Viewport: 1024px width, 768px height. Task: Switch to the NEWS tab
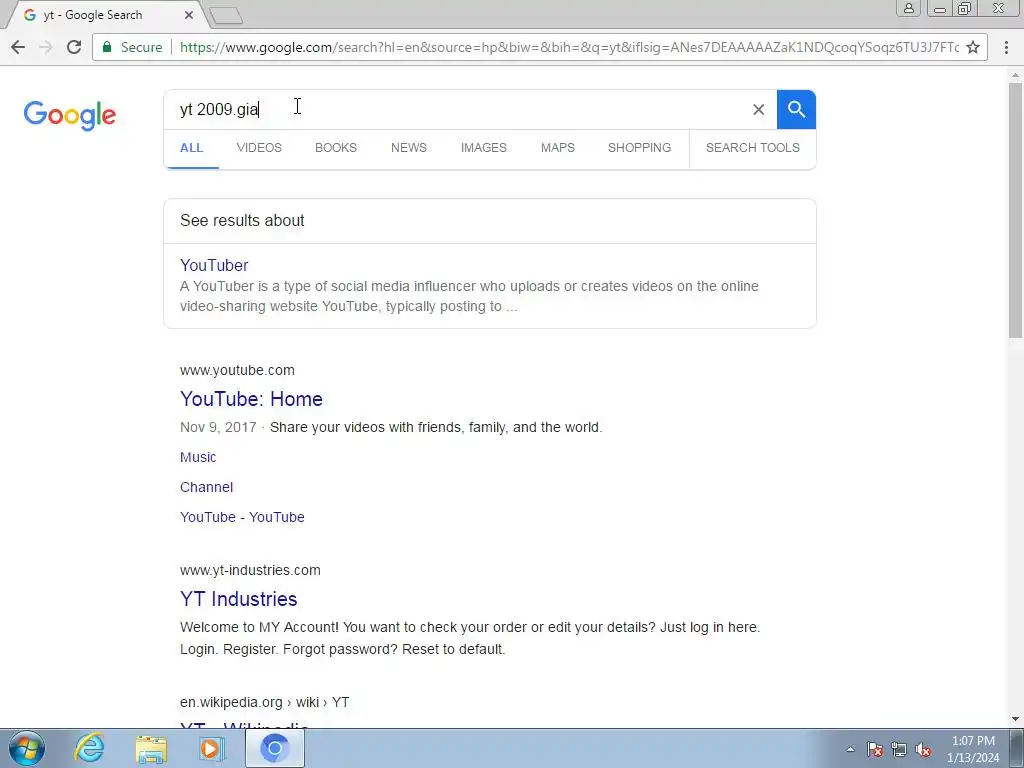click(x=409, y=148)
